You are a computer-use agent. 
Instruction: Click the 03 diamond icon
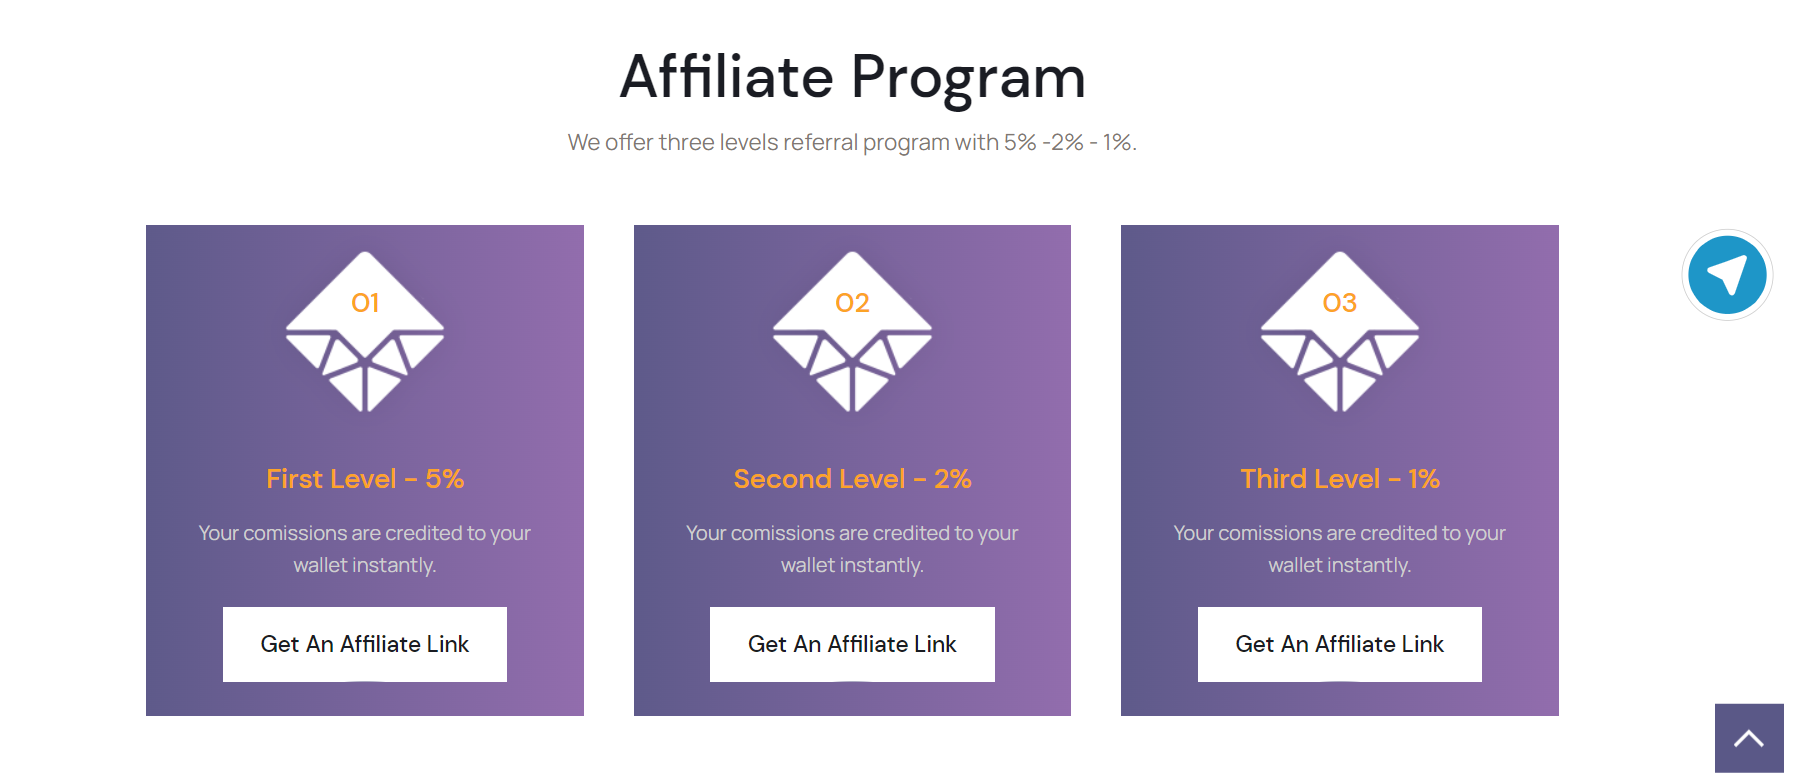pyautogui.click(x=1340, y=332)
